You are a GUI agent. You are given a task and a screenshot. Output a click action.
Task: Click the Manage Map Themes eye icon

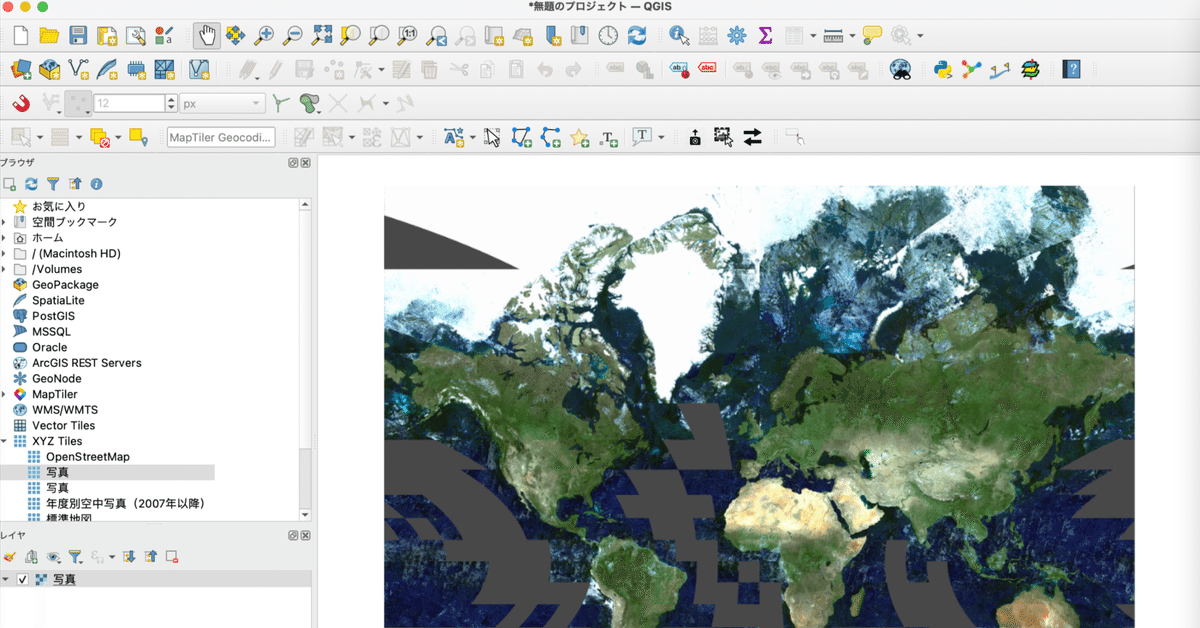click(x=52, y=557)
